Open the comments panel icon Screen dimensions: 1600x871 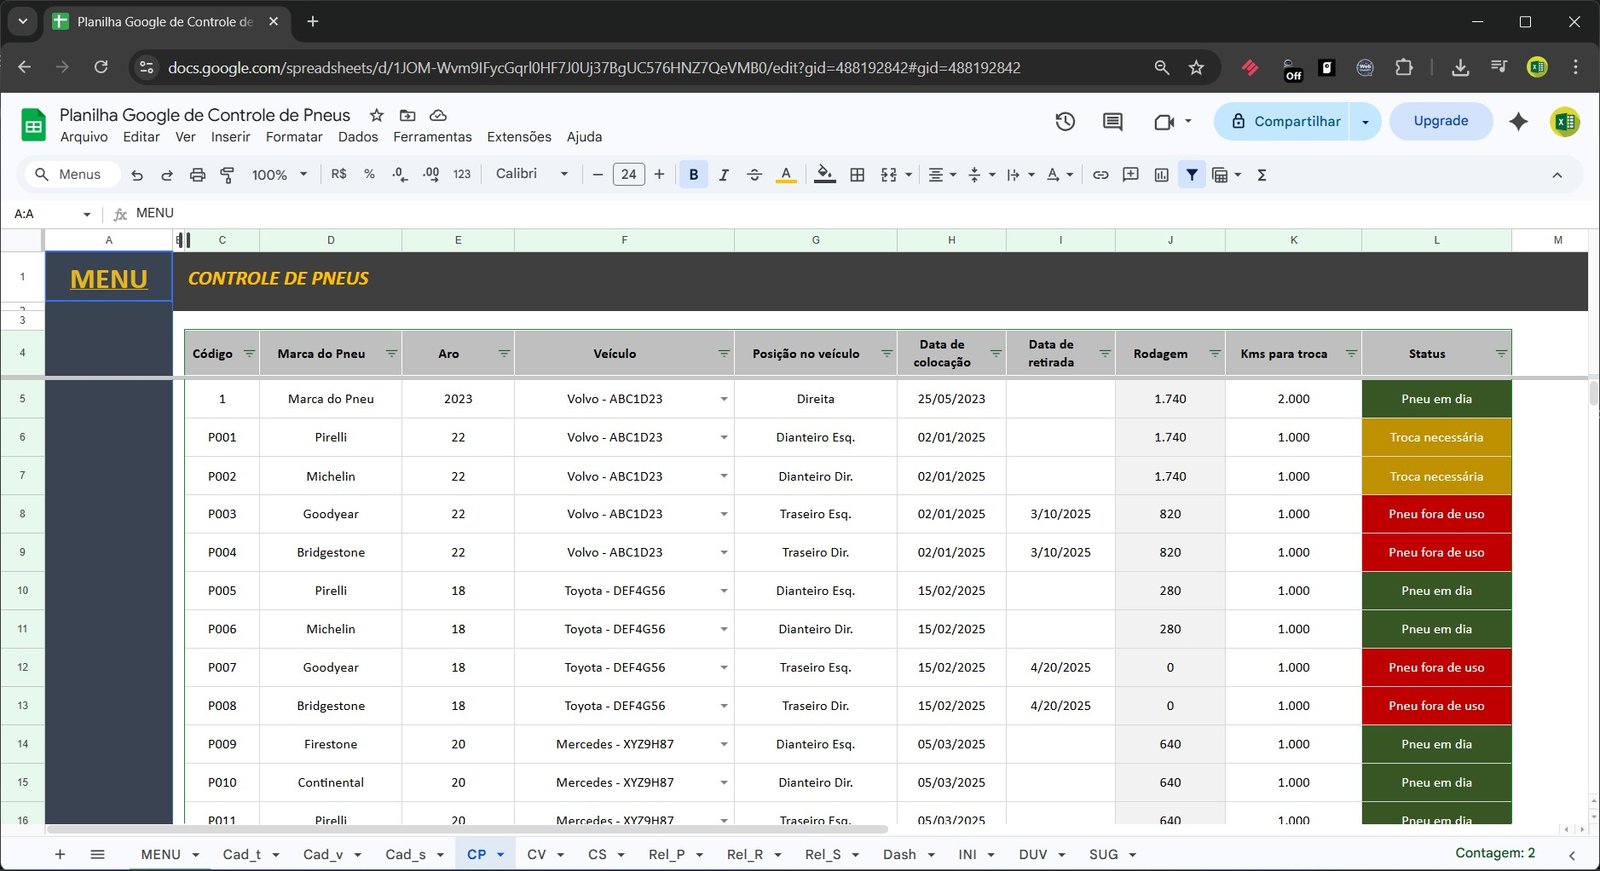tap(1112, 121)
